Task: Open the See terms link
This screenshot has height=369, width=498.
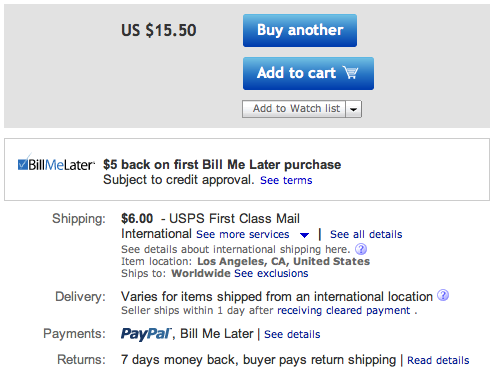Action: (x=286, y=180)
